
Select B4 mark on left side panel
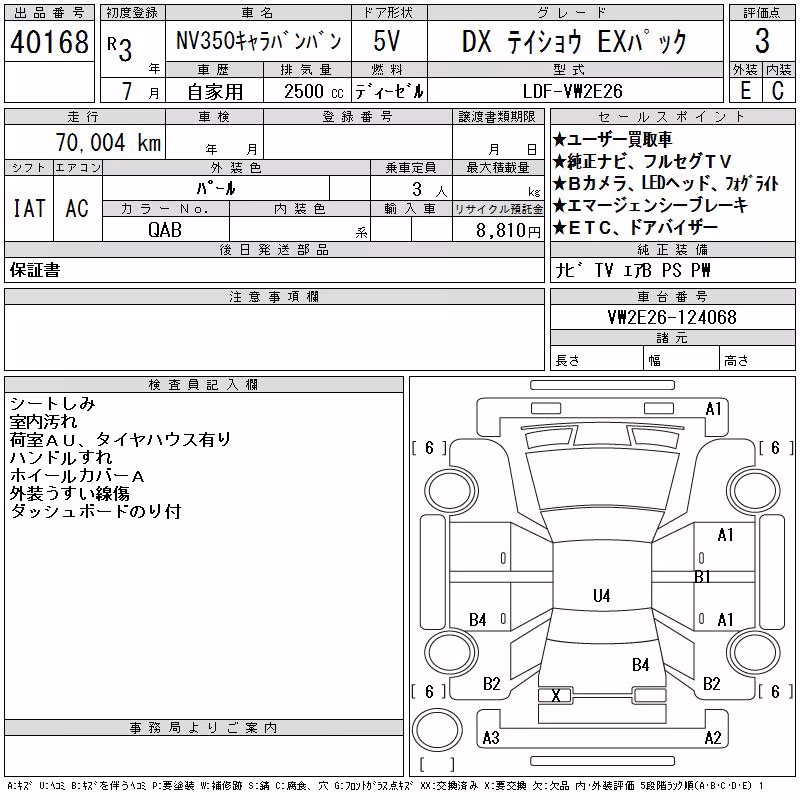[478, 620]
